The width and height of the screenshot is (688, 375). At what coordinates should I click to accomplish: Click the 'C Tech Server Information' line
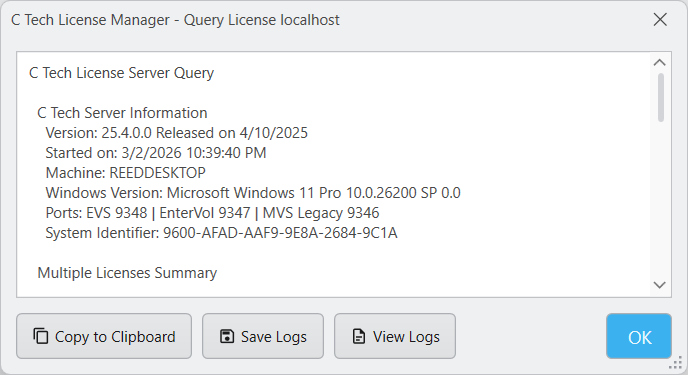pos(122,113)
